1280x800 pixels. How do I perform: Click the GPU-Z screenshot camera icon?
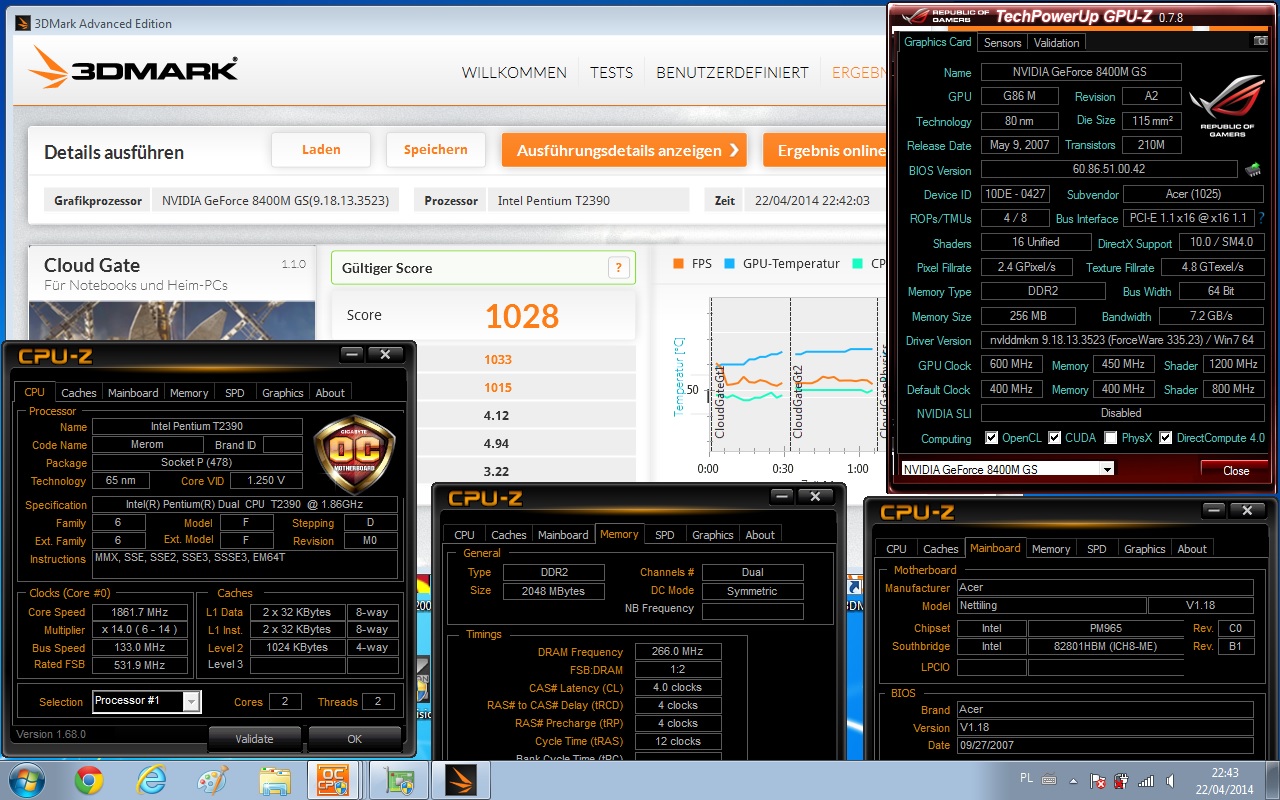coord(1260,41)
